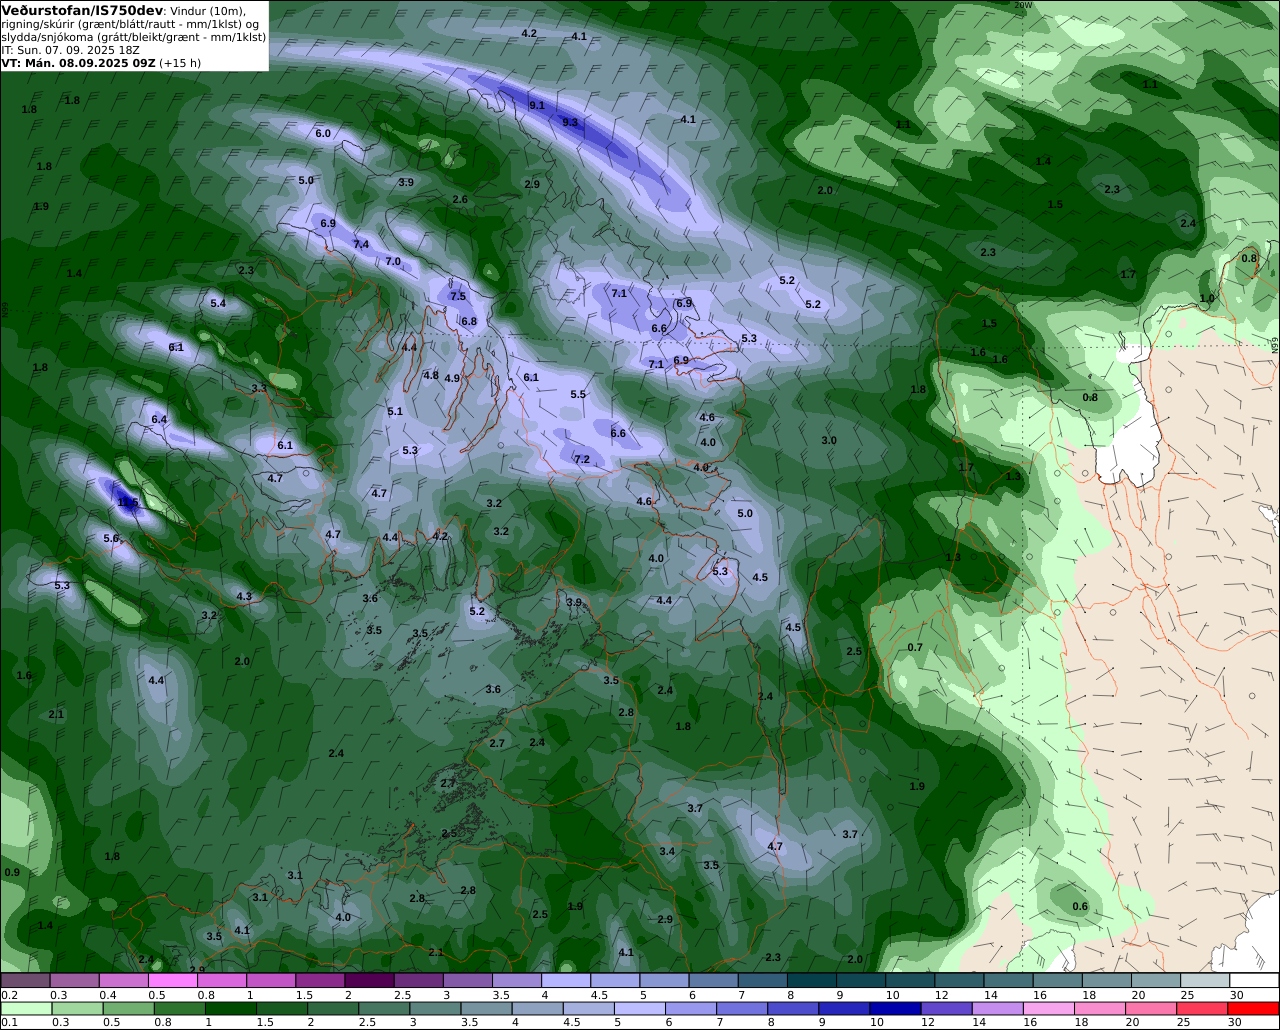
Task: Click the 6.4 value on the map
Action: (159, 419)
